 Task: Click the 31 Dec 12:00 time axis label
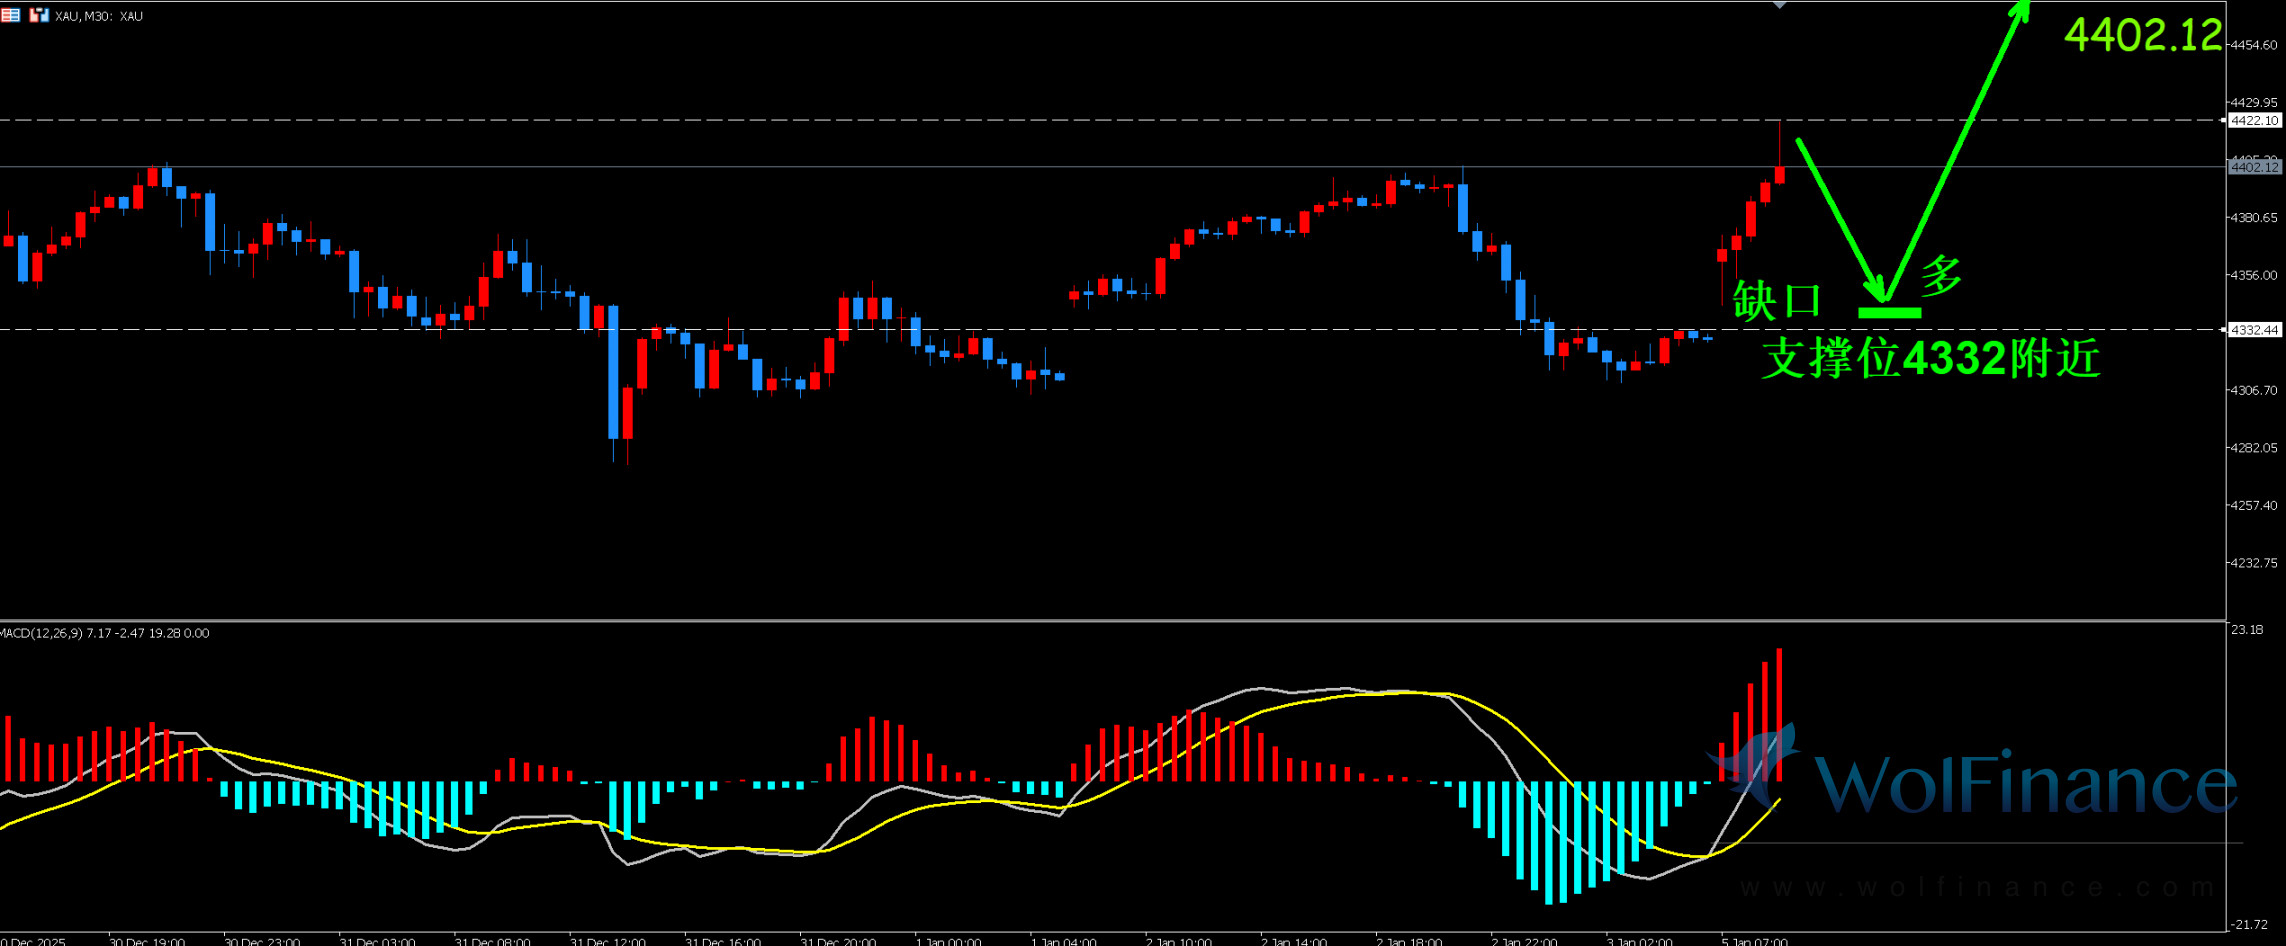point(607,941)
